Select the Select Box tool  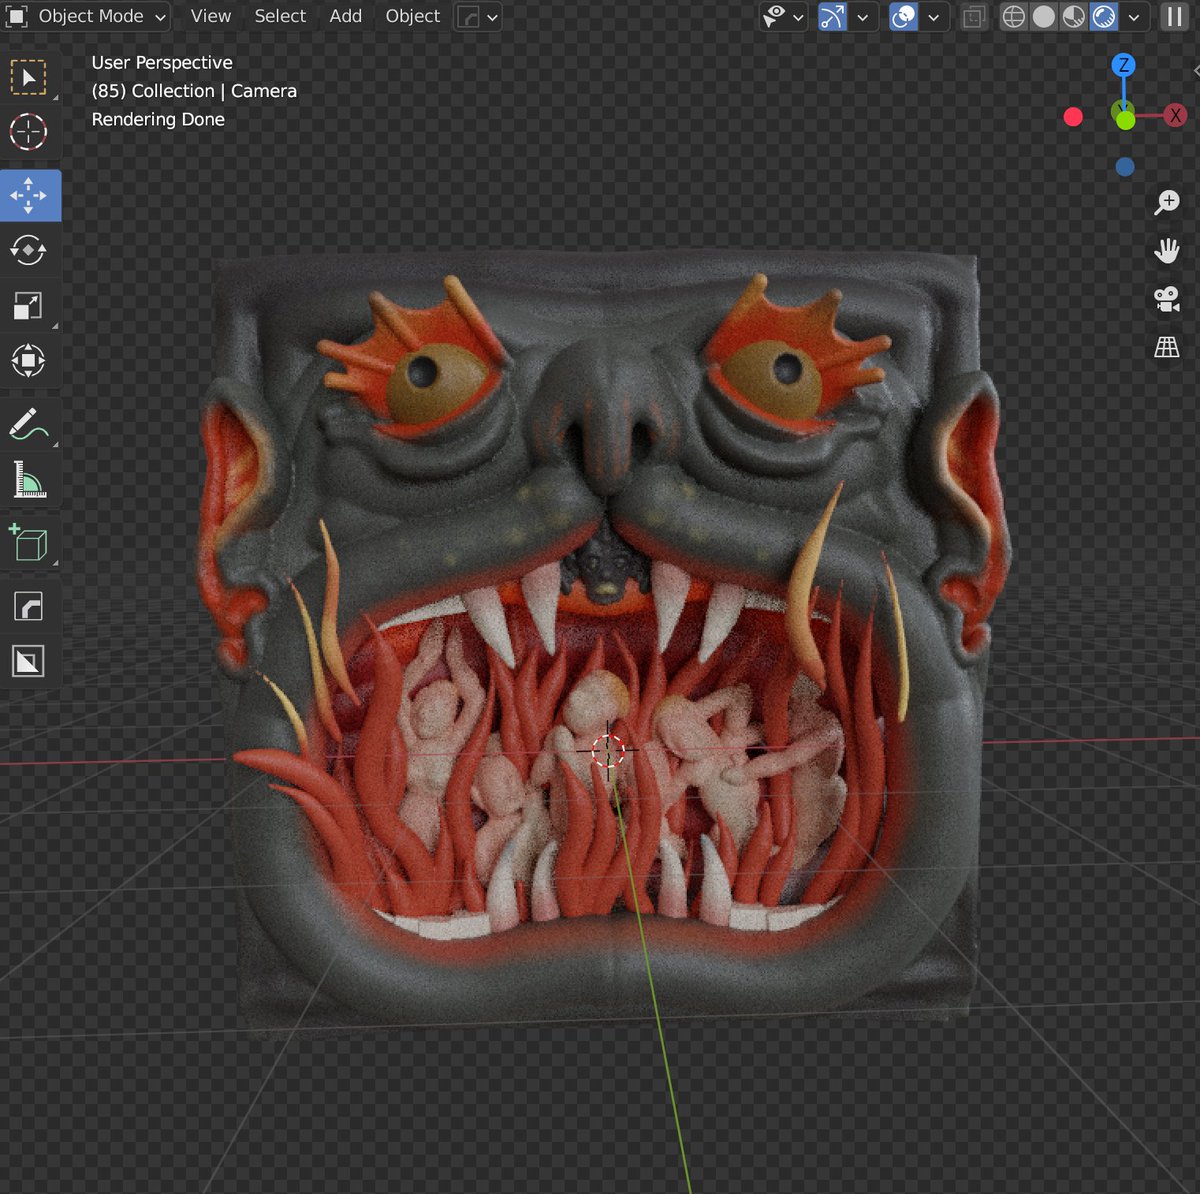[x=28, y=78]
